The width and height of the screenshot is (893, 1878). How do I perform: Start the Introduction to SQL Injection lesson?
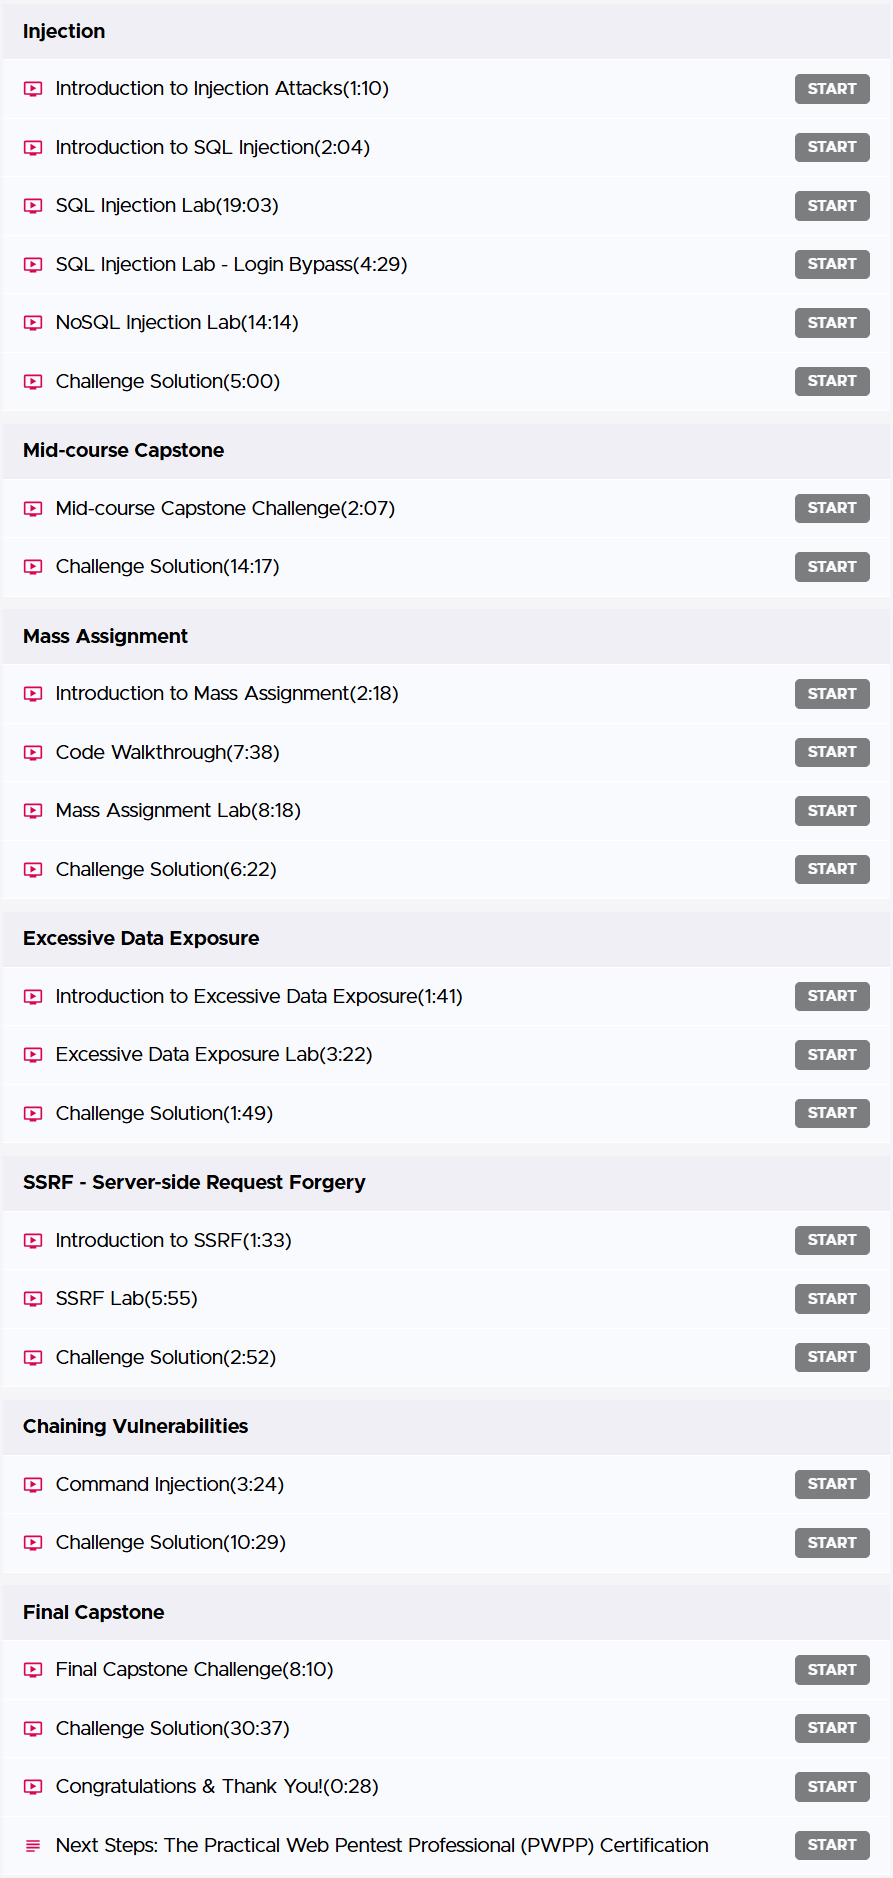(832, 147)
